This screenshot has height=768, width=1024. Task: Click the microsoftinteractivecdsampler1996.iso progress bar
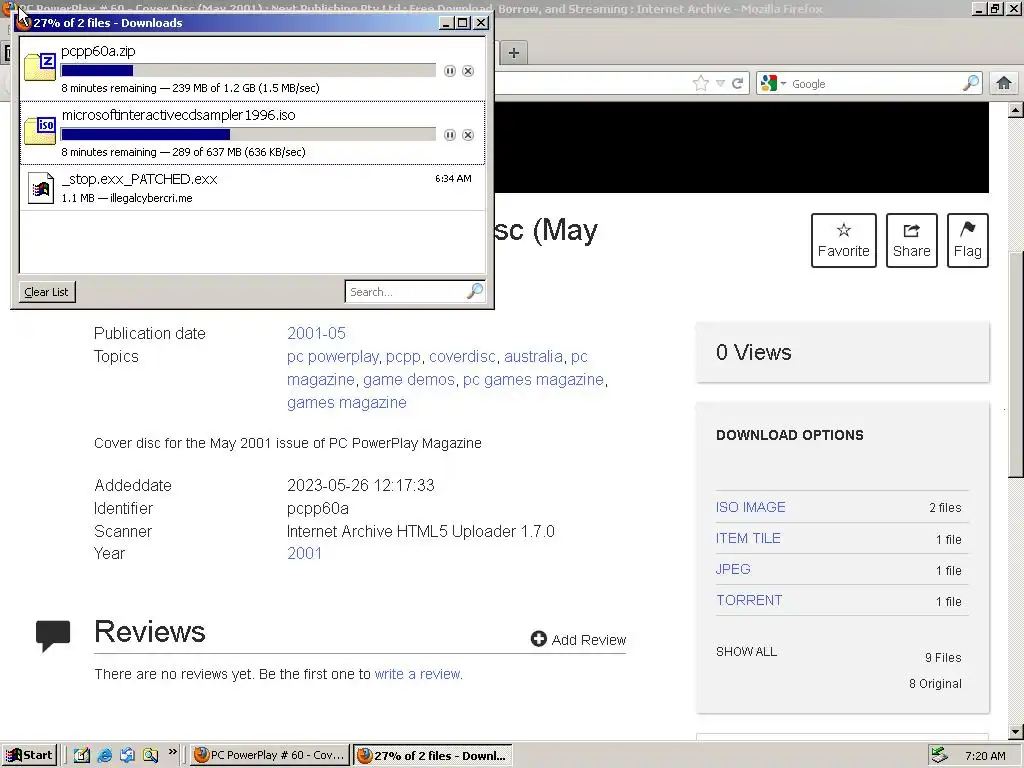(x=248, y=135)
